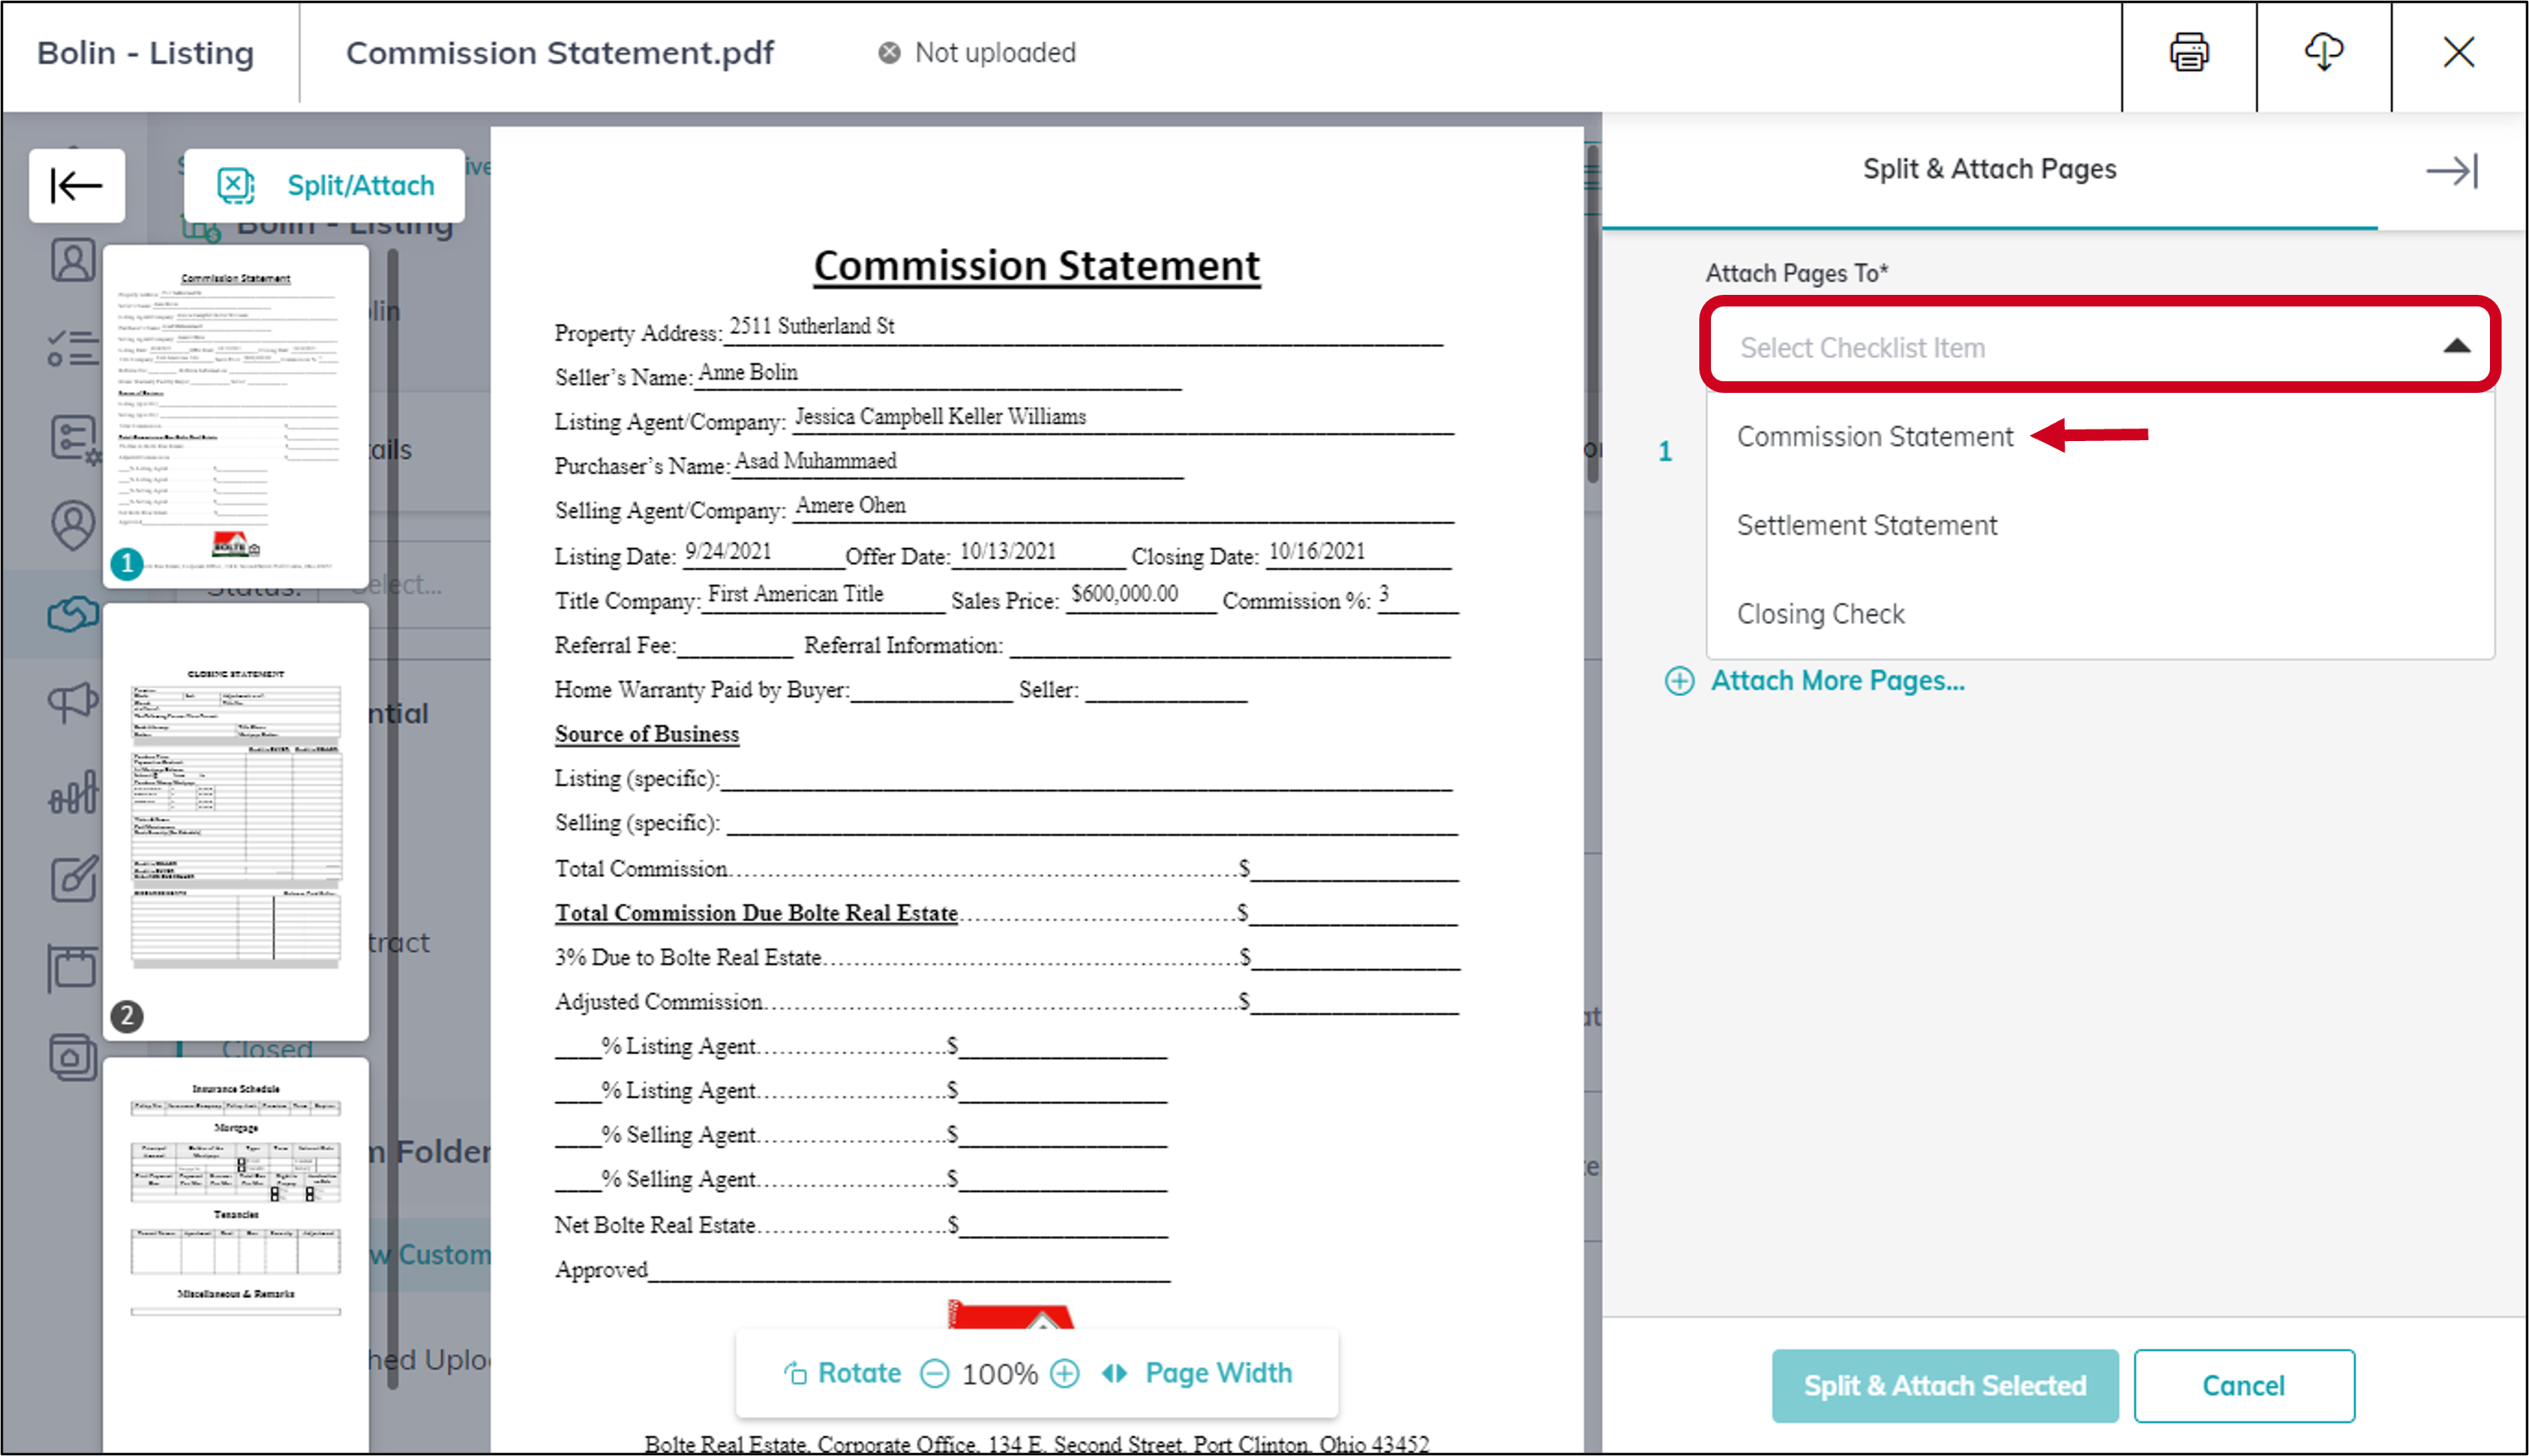
Task: Open the reports chart icon in sidebar
Action: (x=73, y=792)
